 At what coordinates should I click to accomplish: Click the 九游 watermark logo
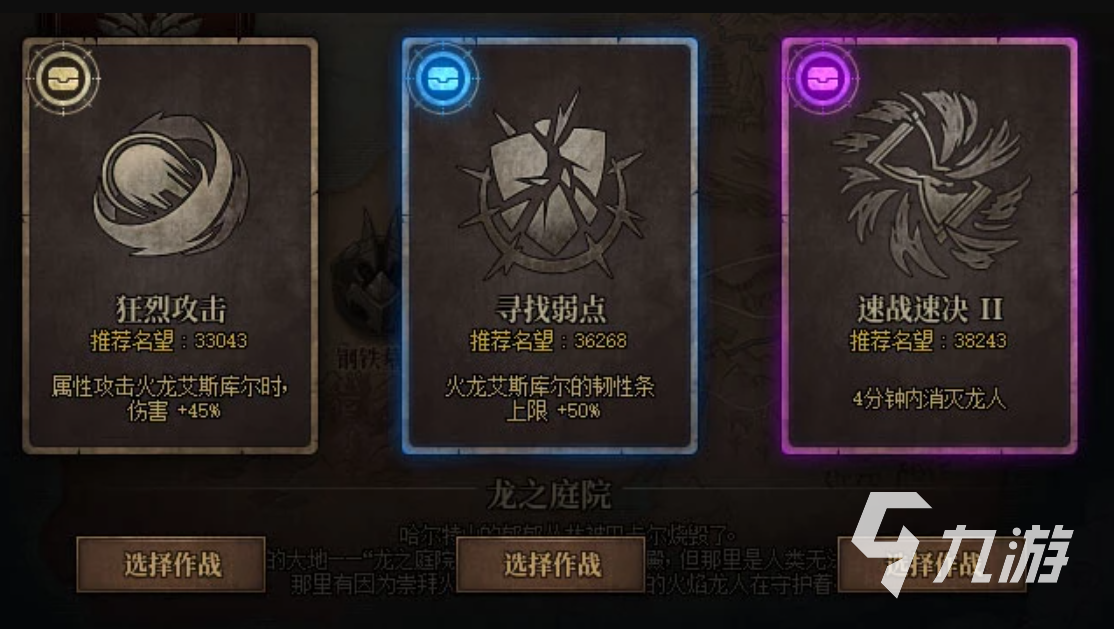963,544
